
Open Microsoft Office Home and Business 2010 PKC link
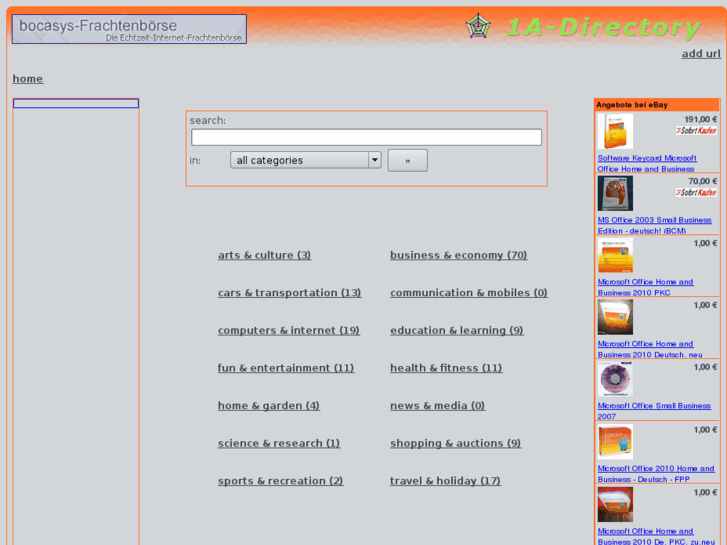(645, 287)
